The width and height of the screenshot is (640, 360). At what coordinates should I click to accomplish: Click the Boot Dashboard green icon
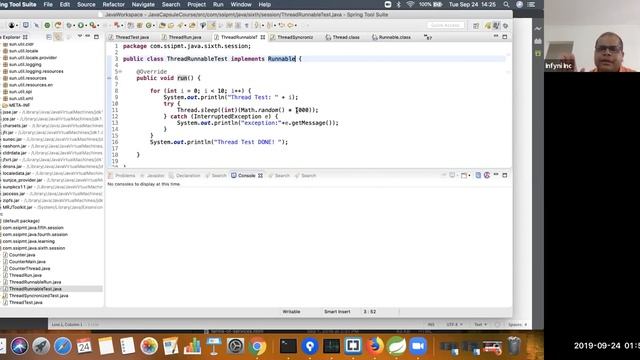pos(47,25)
